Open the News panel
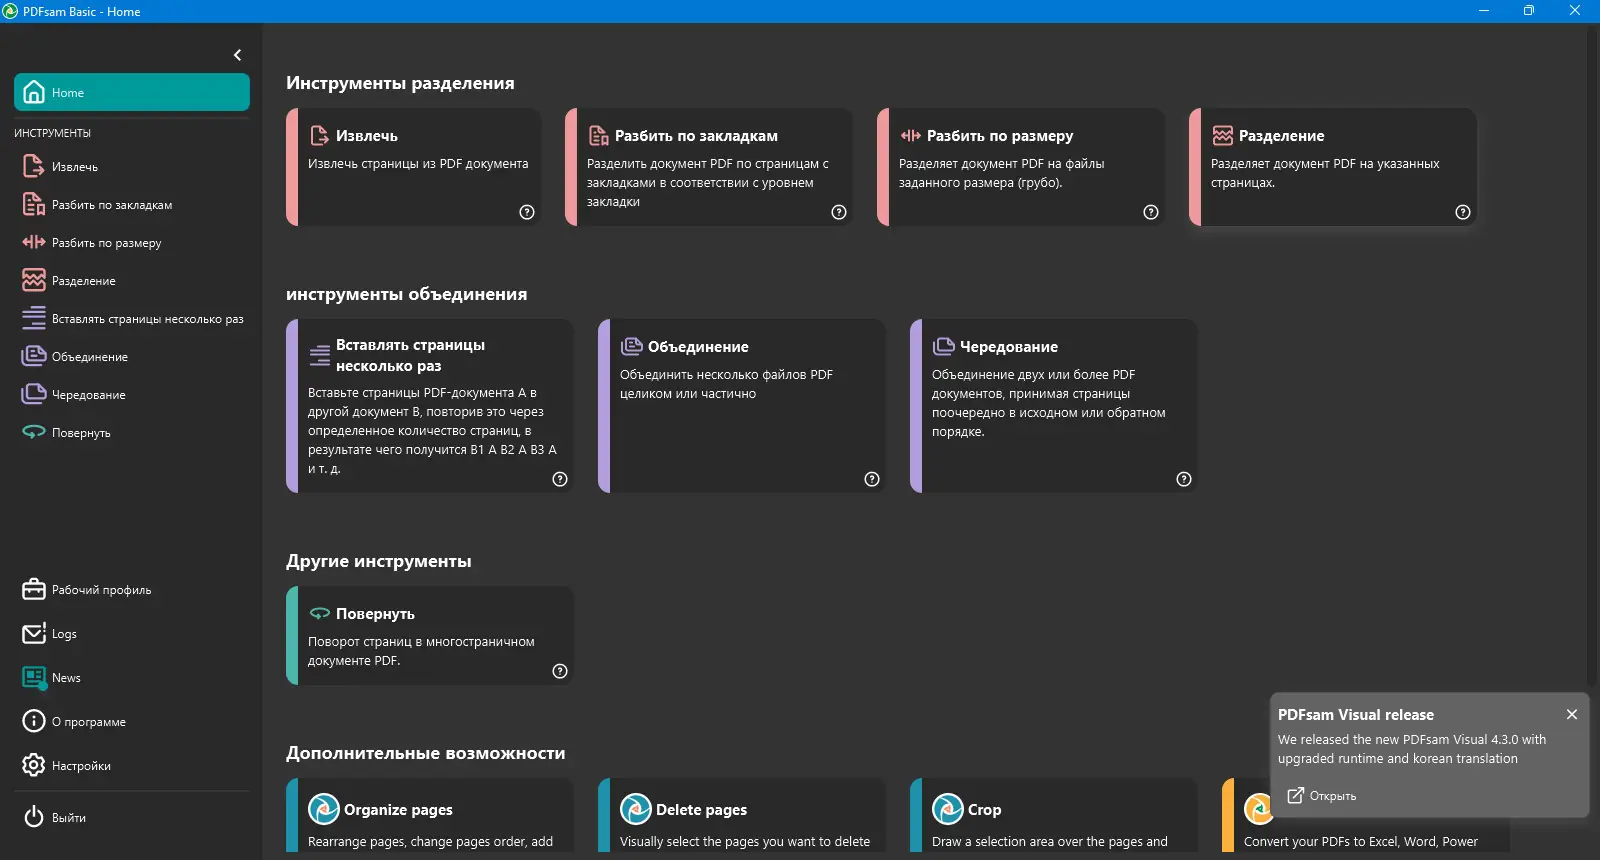Viewport: 1600px width, 860px height. (x=132, y=678)
